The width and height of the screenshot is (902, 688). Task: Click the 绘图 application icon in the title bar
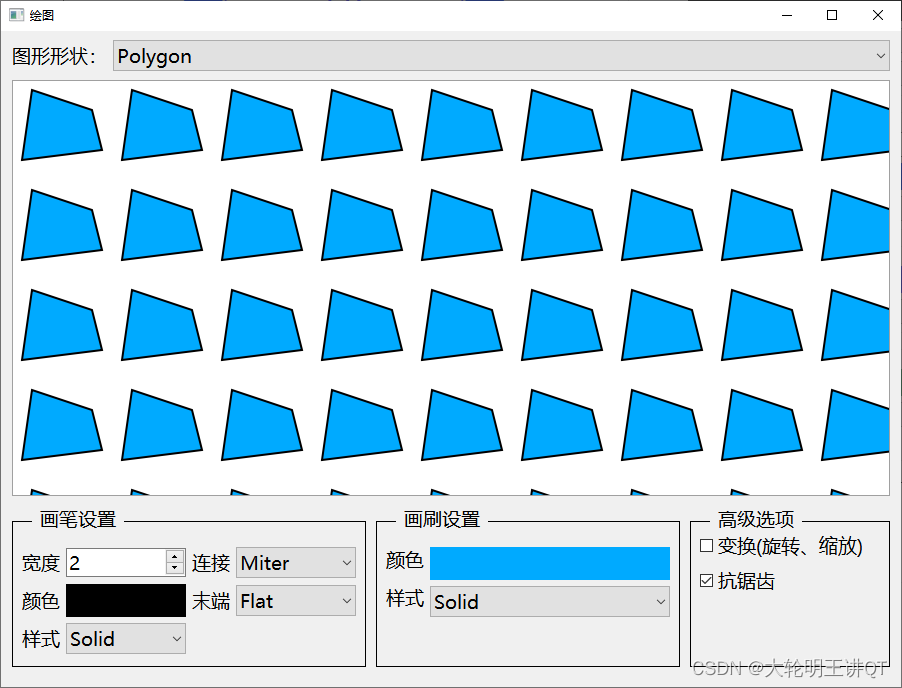(15, 15)
